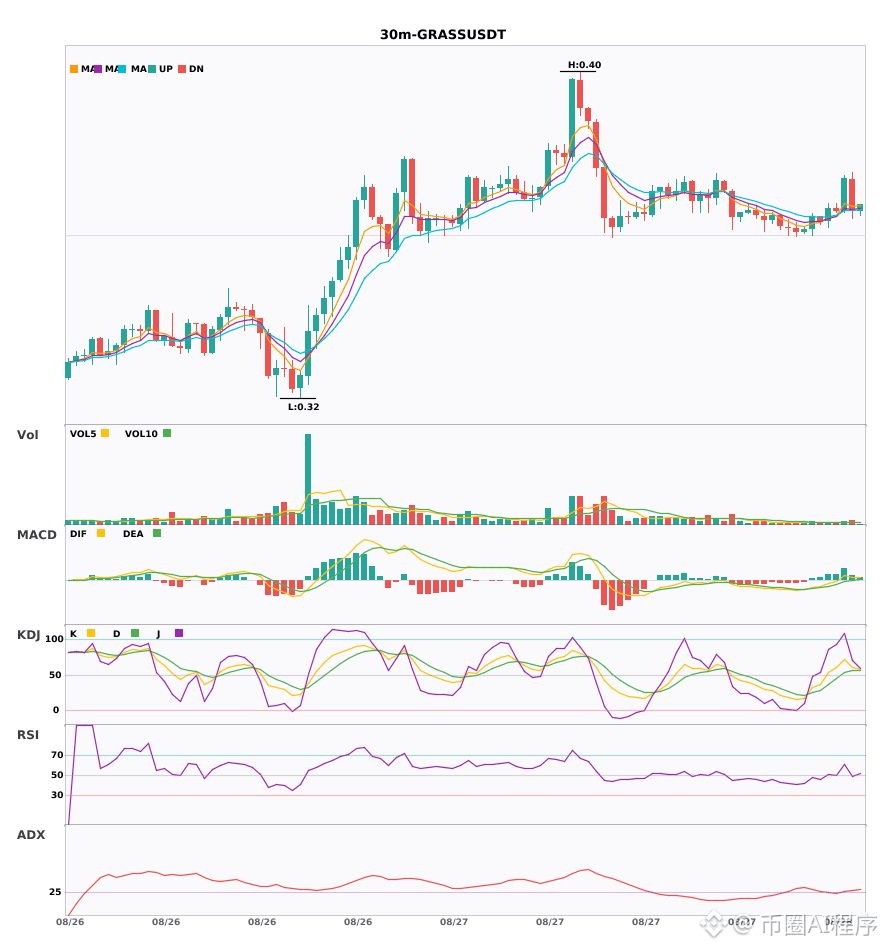Select the KDJ panel label
The height and width of the screenshot is (950, 885).
click(28, 635)
